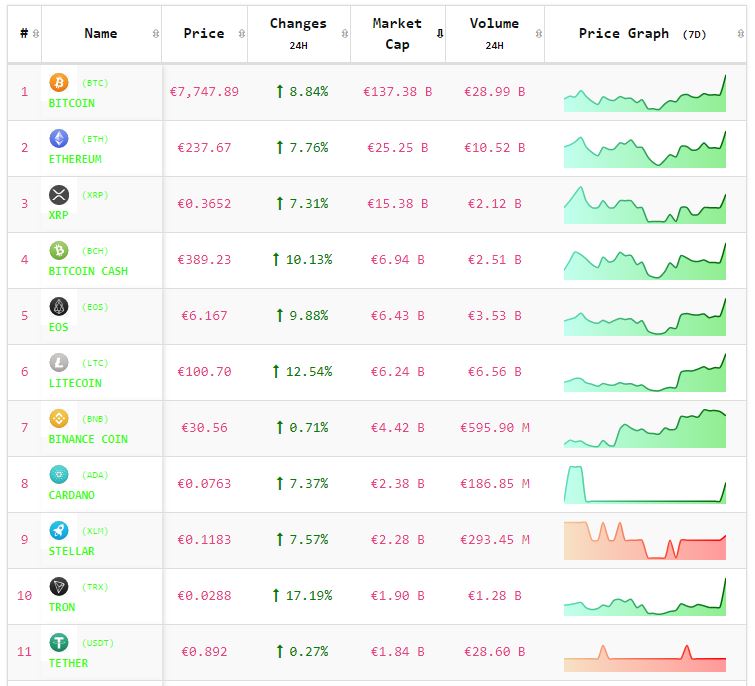Sort by rank using # column arrows
Screen dimensions: 755x686
(36, 34)
